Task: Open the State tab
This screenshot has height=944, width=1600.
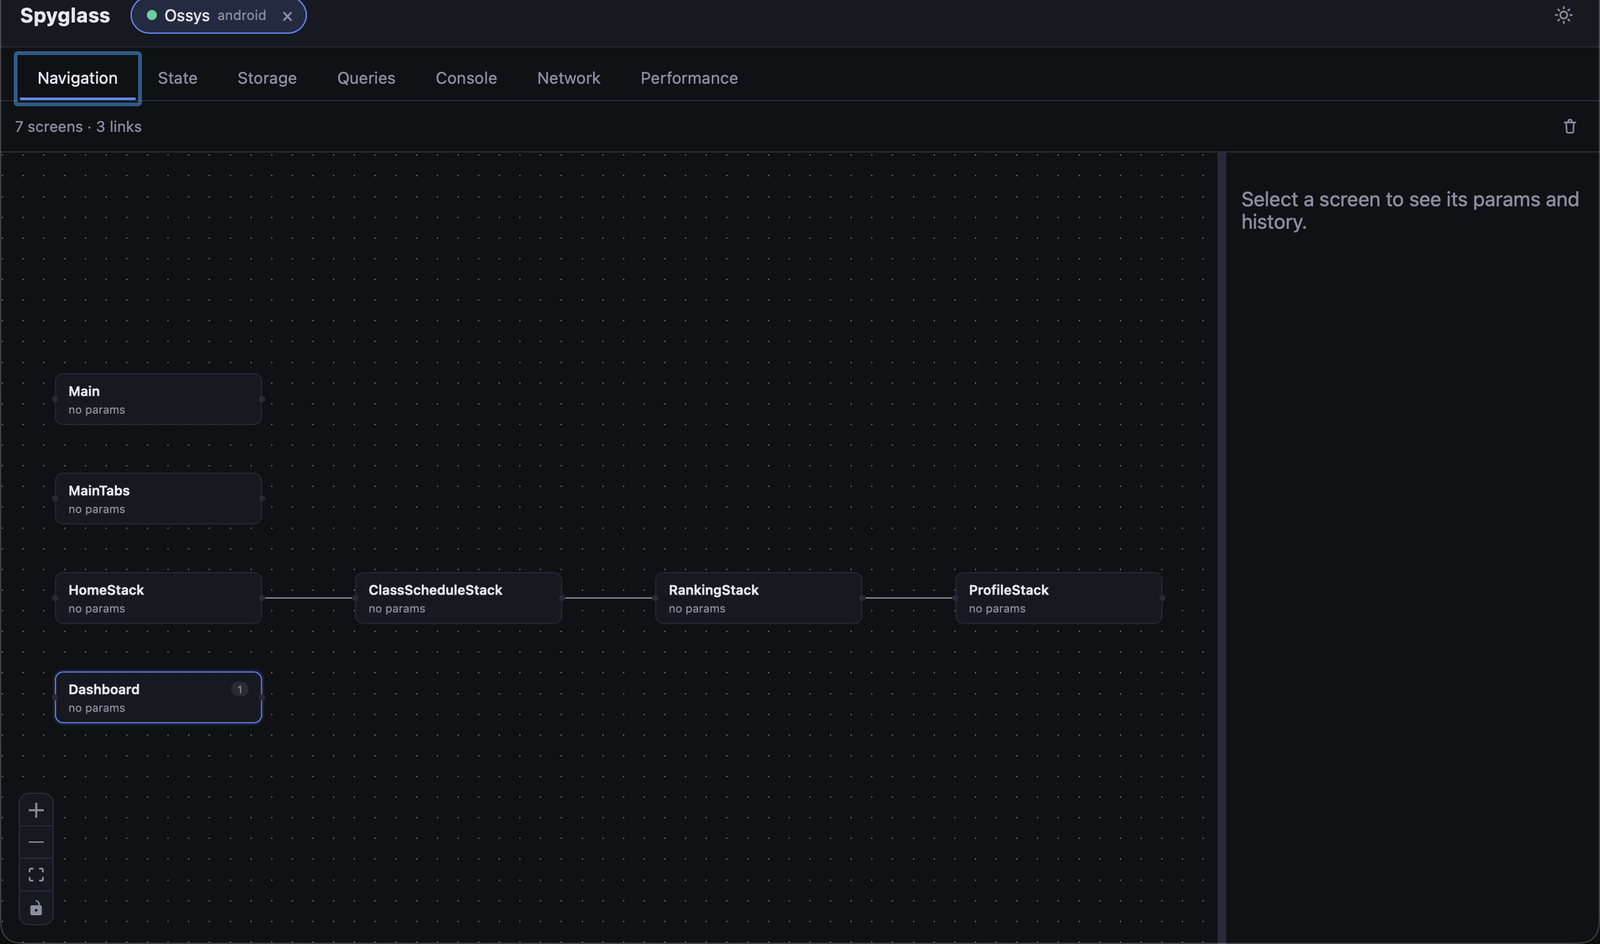Action: (177, 78)
